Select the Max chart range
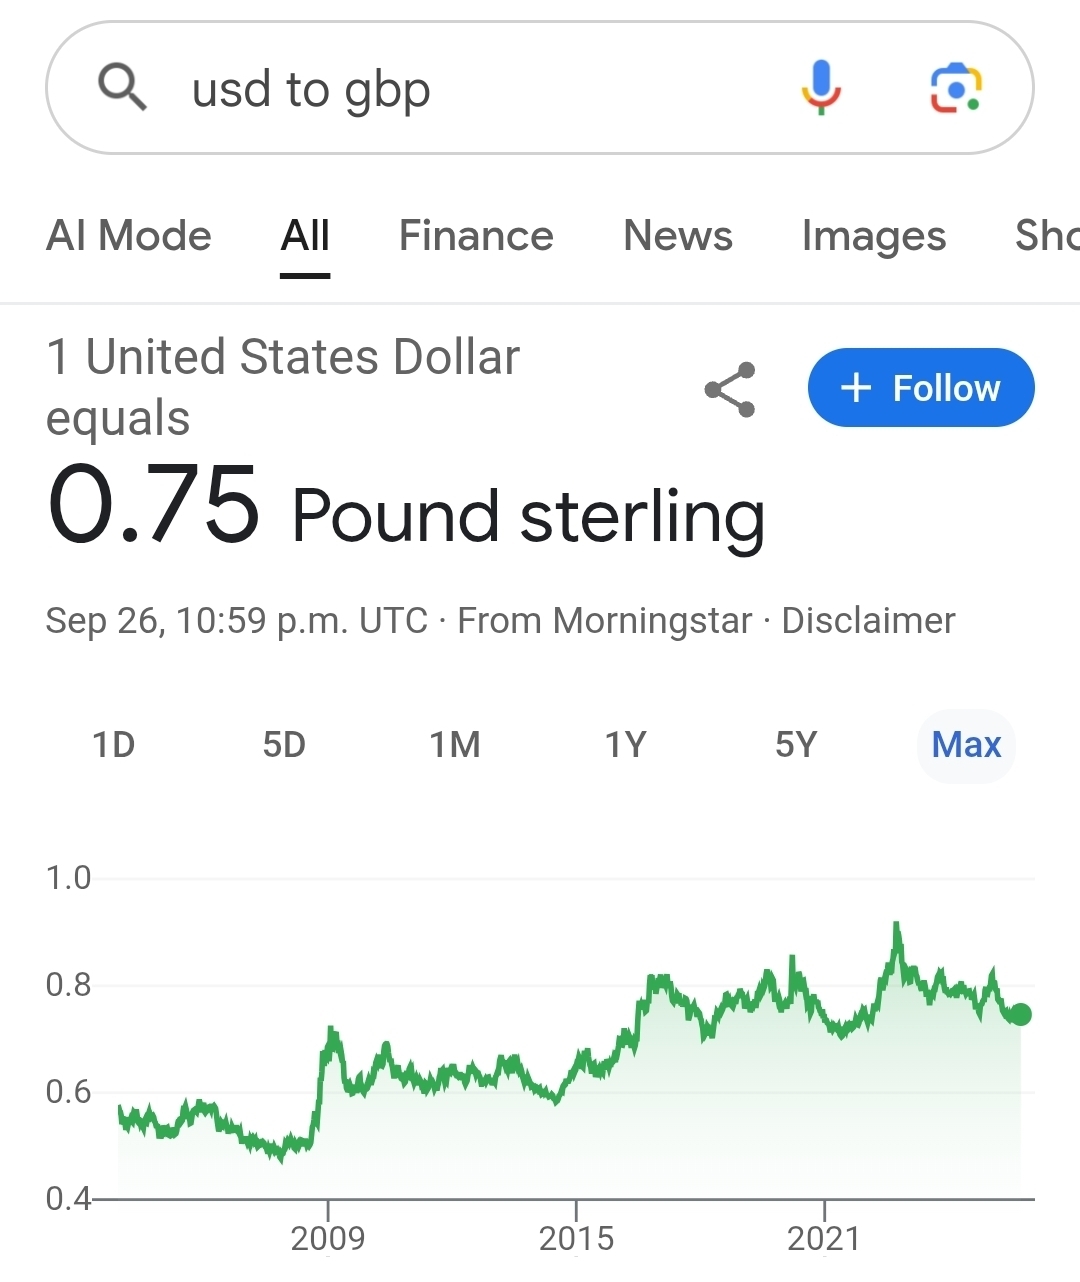Screen dimensions: 1080x1282 coord(966,745)
